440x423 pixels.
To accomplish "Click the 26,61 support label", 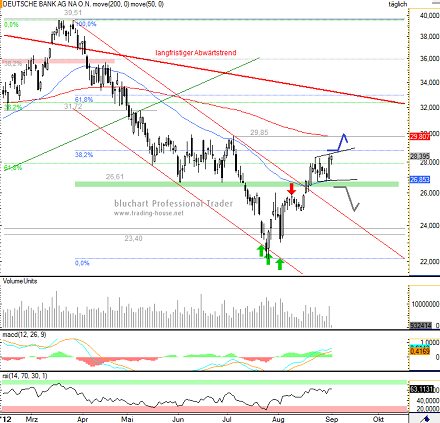I will point(115,177).
